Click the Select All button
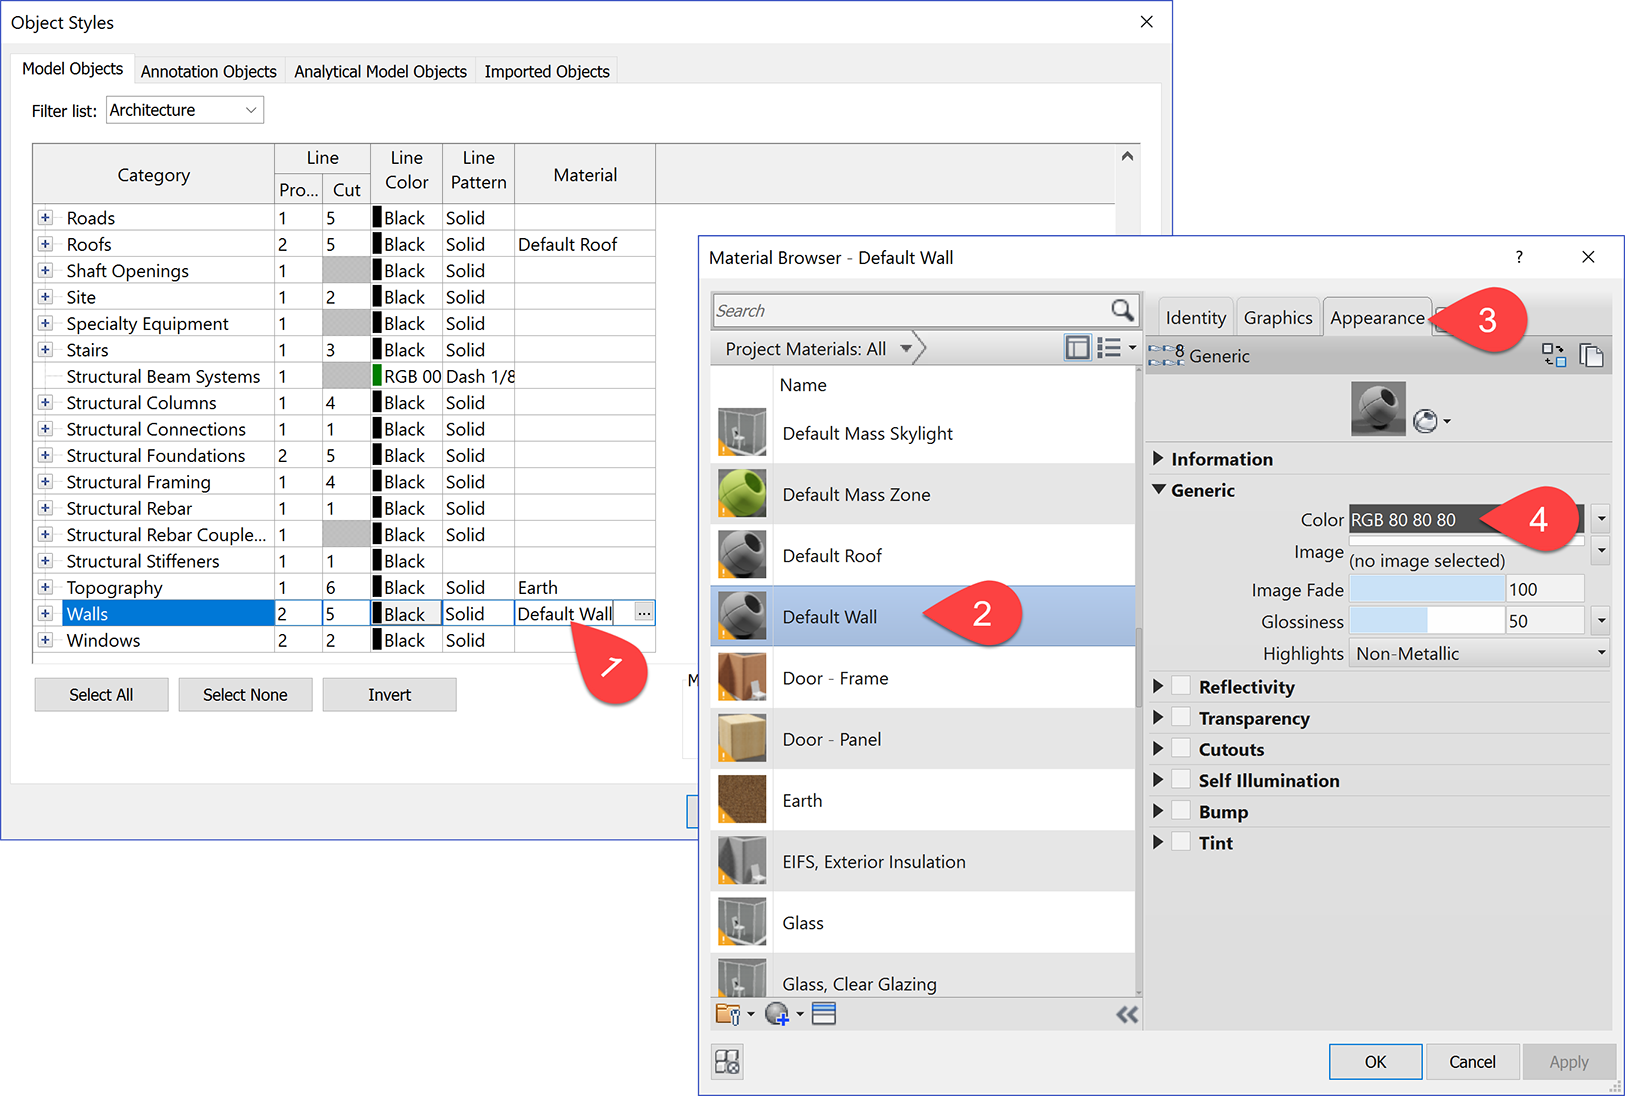 coord(101,695)
